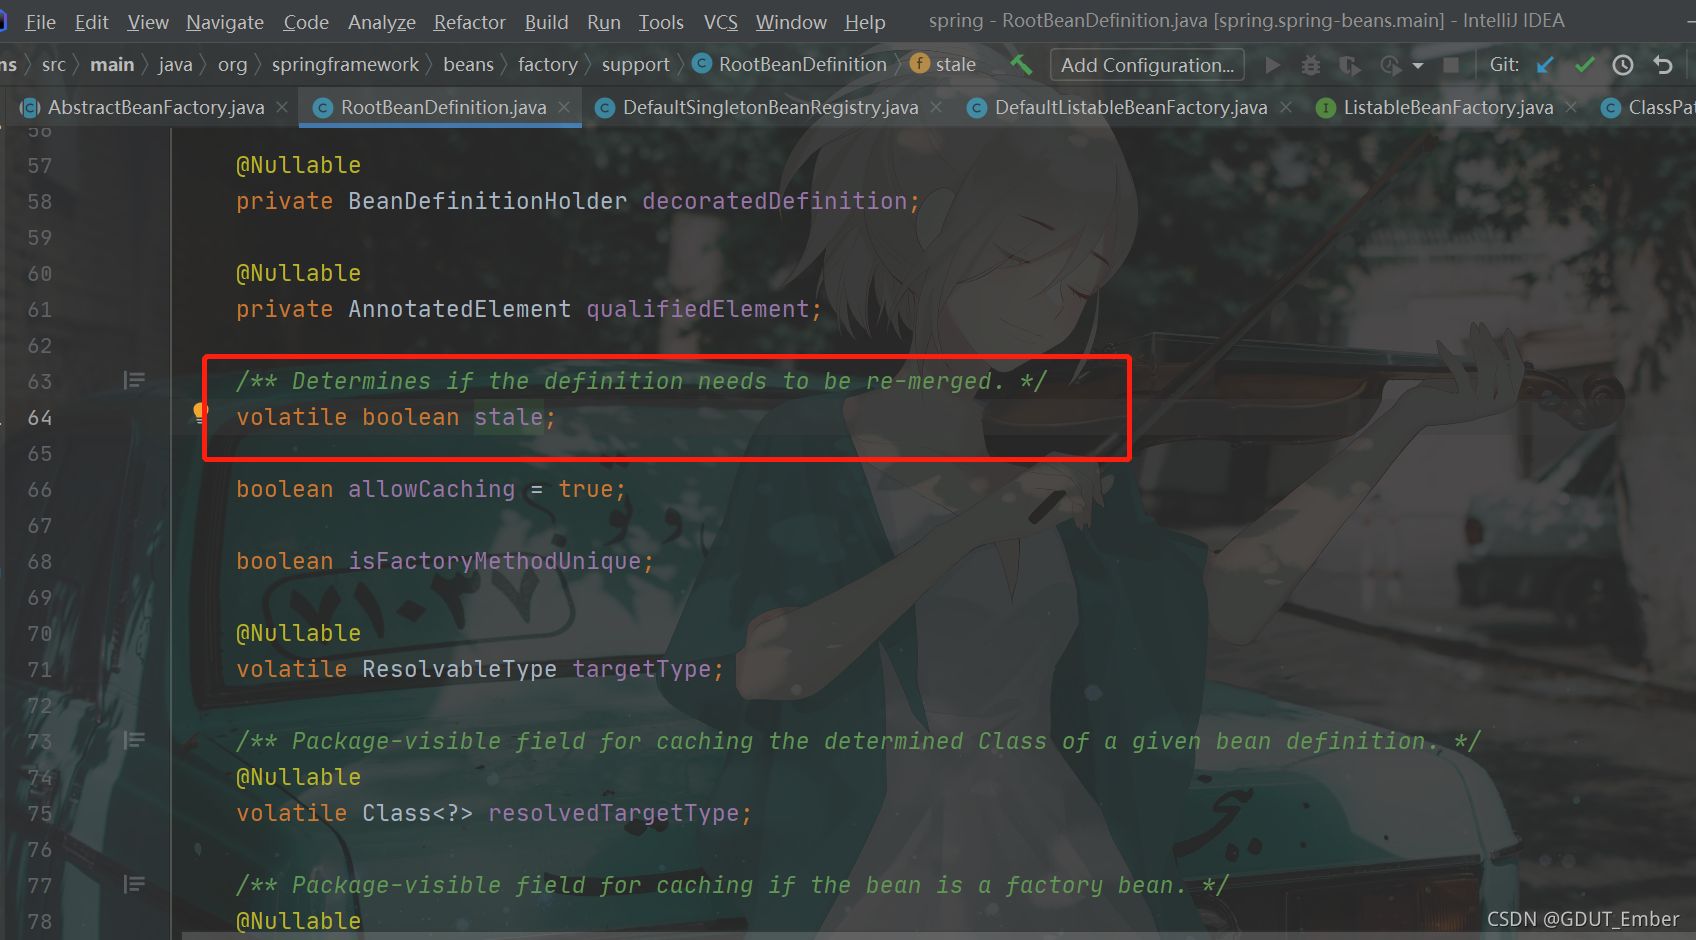The width and height of the screenshot is (1696, 940).
Task: Toggle rendered doc comment at line 63
Action: pyautogui.click(x=134, y=380)
